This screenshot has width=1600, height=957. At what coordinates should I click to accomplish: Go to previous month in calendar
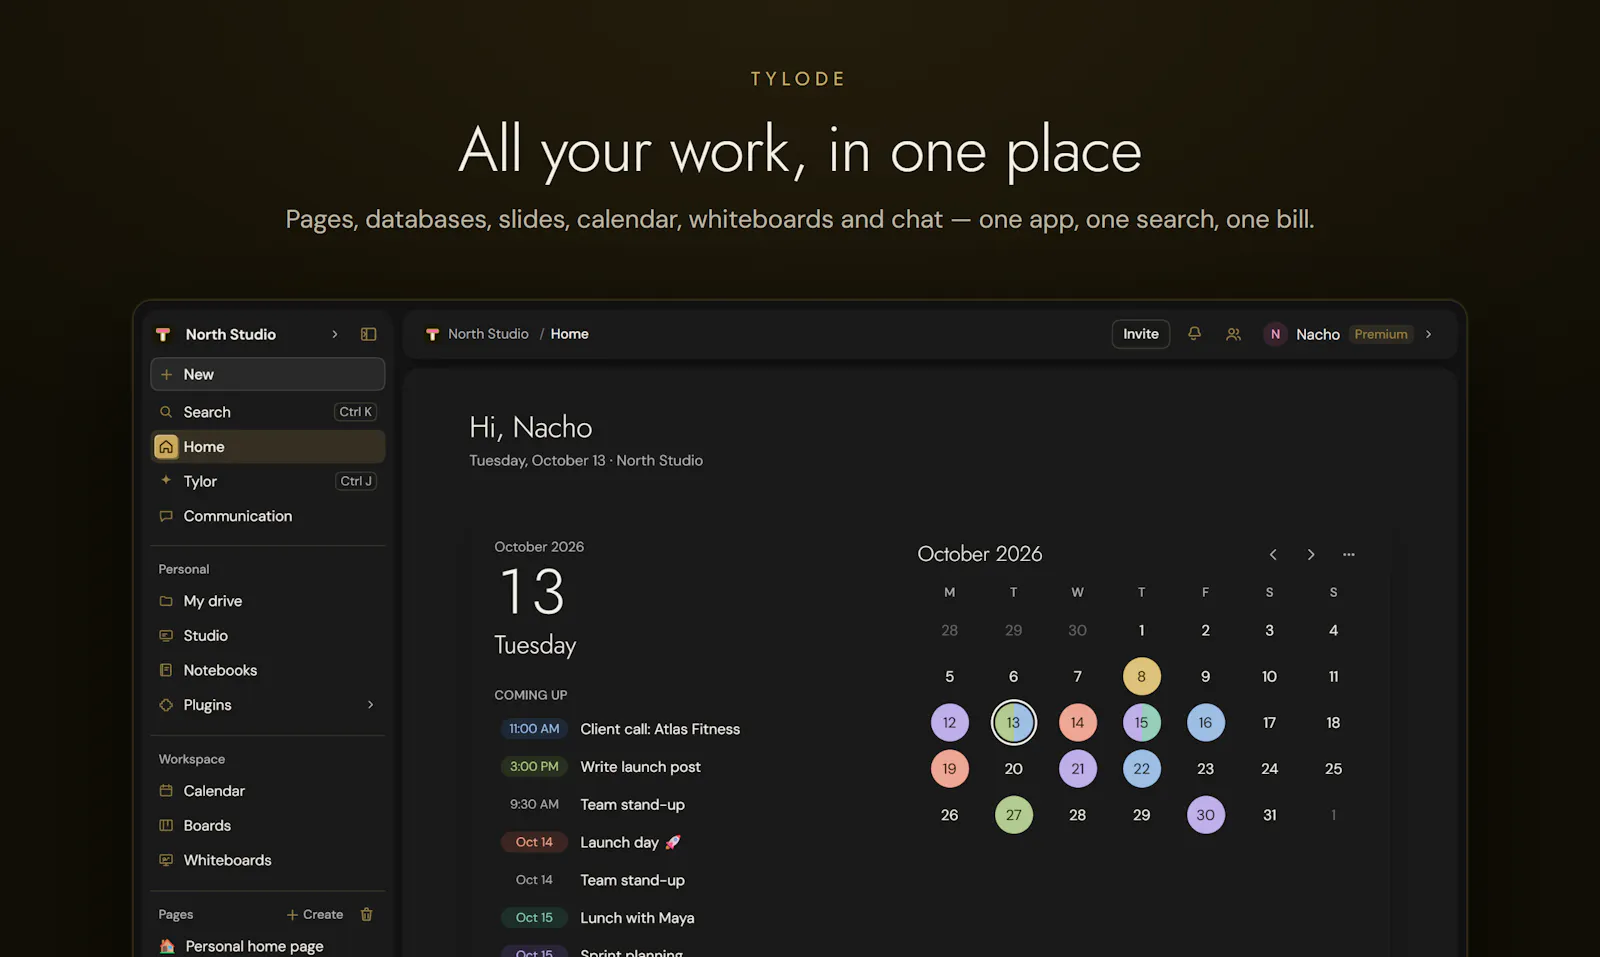(x=1273, y=554)
